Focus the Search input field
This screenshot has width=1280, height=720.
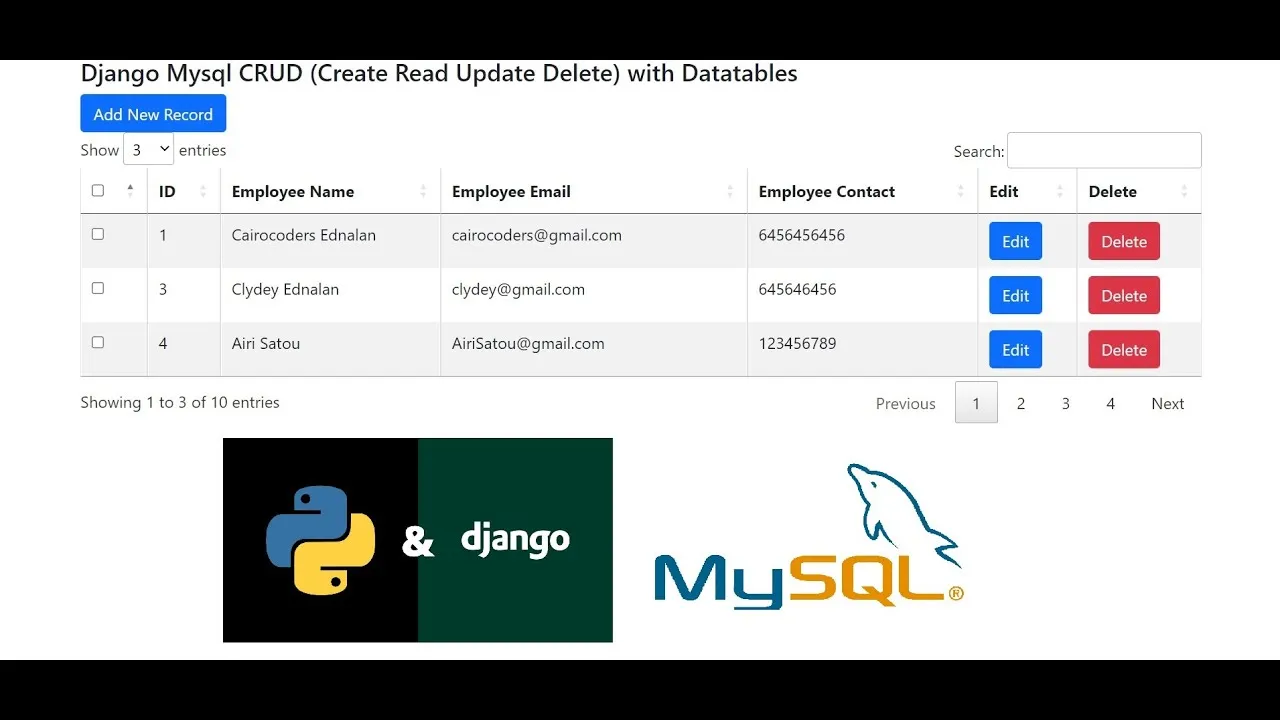tap(1104, 150)
